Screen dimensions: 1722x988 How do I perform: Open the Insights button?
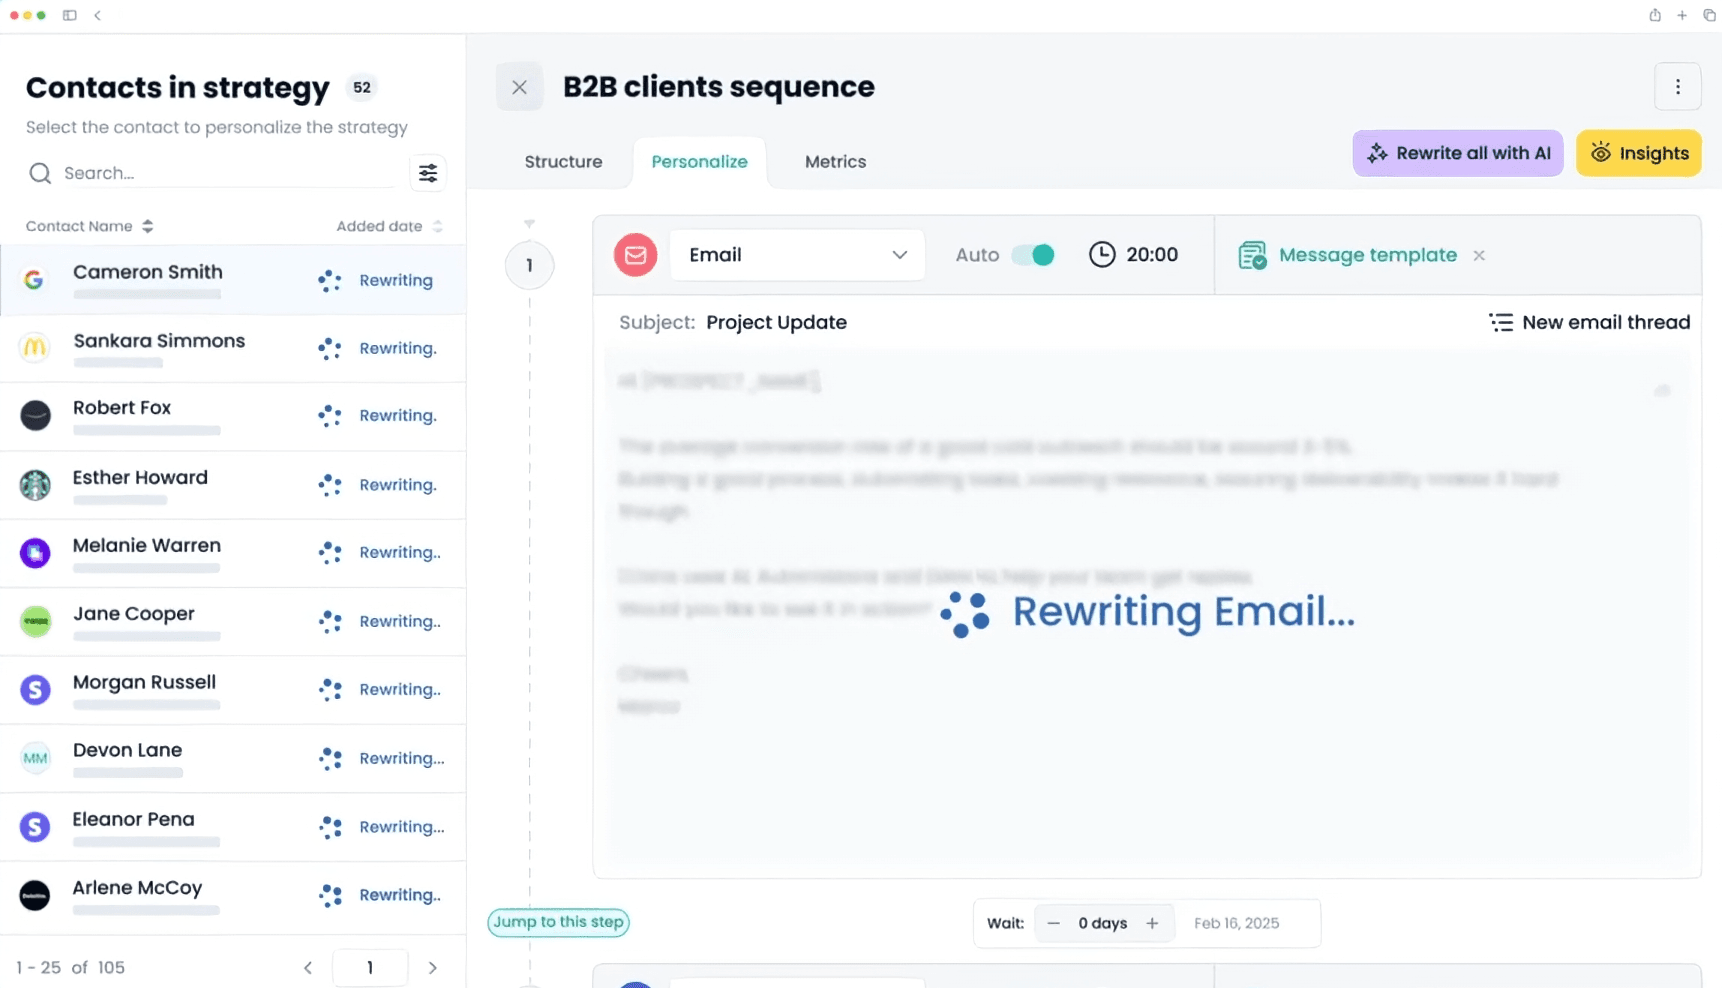[x=1638, y=153]
